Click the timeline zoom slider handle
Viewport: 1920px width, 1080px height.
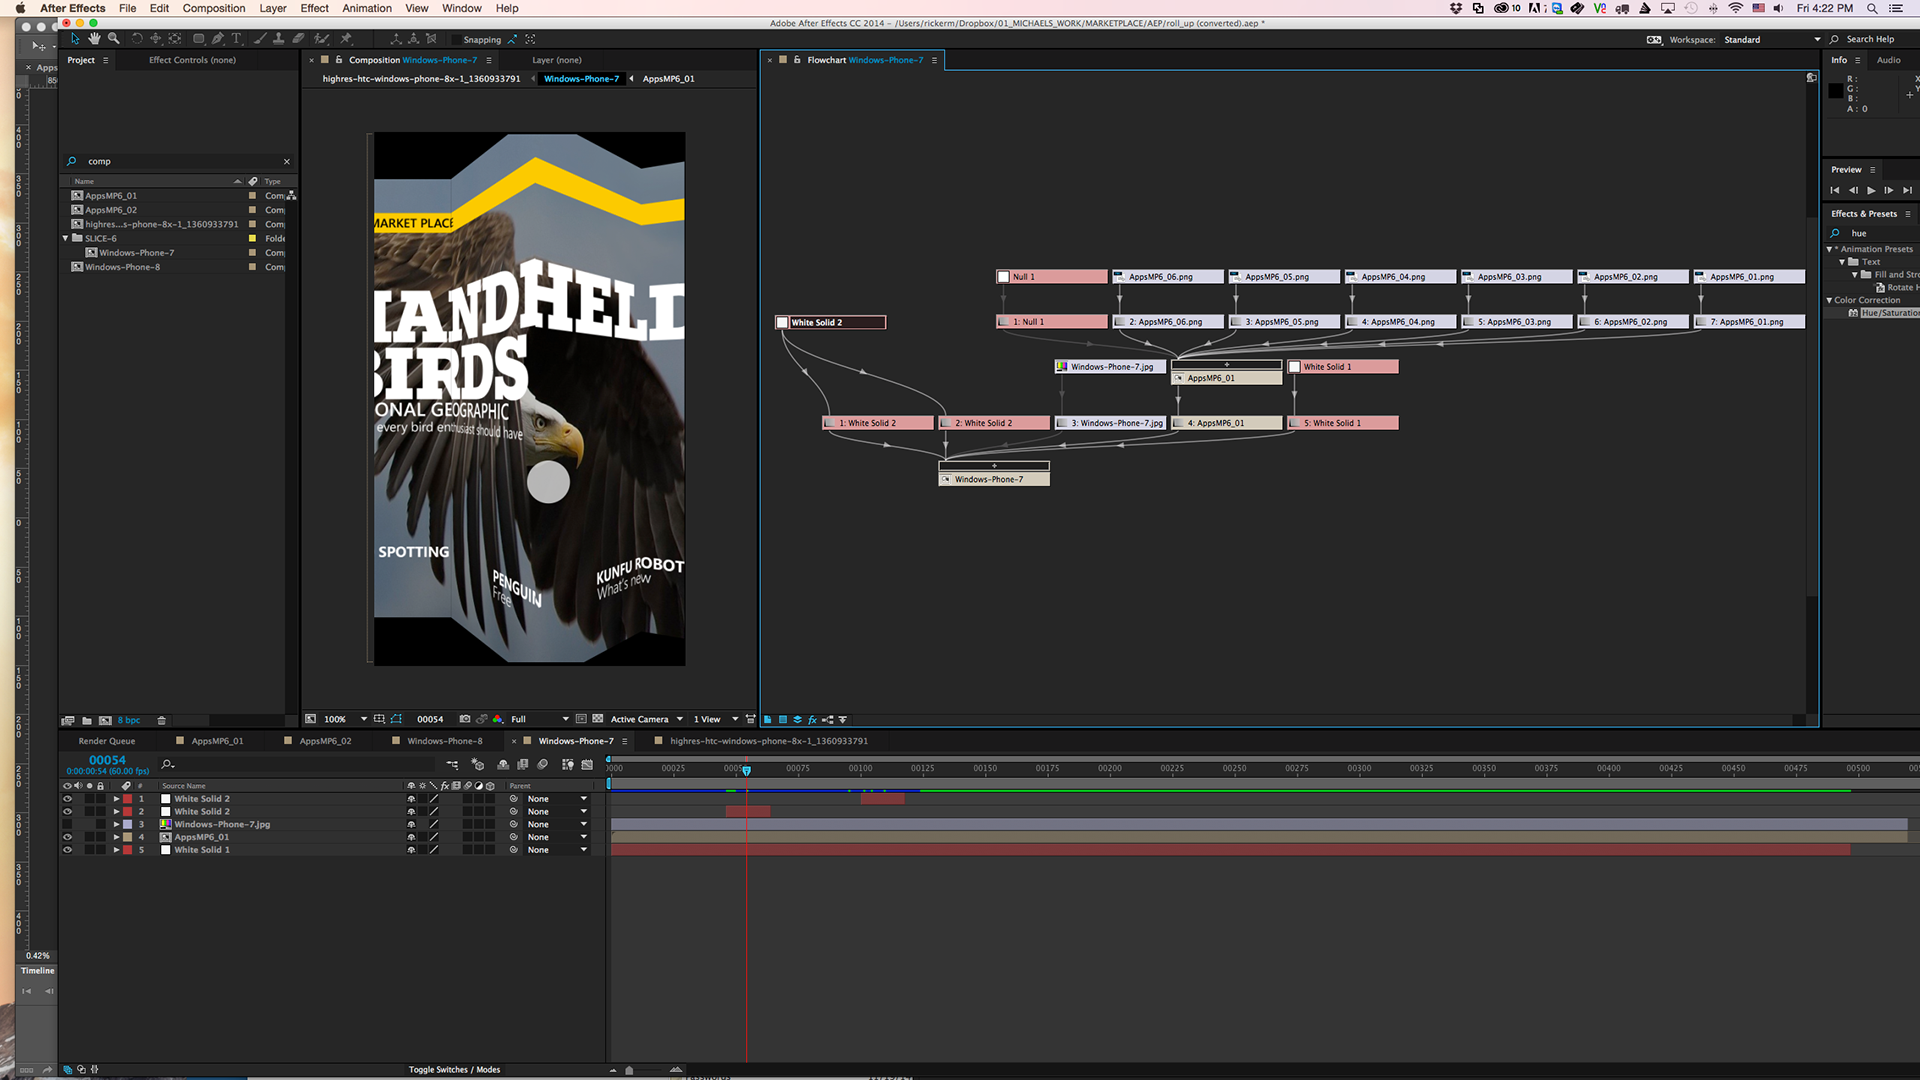tap(629, 1070)
